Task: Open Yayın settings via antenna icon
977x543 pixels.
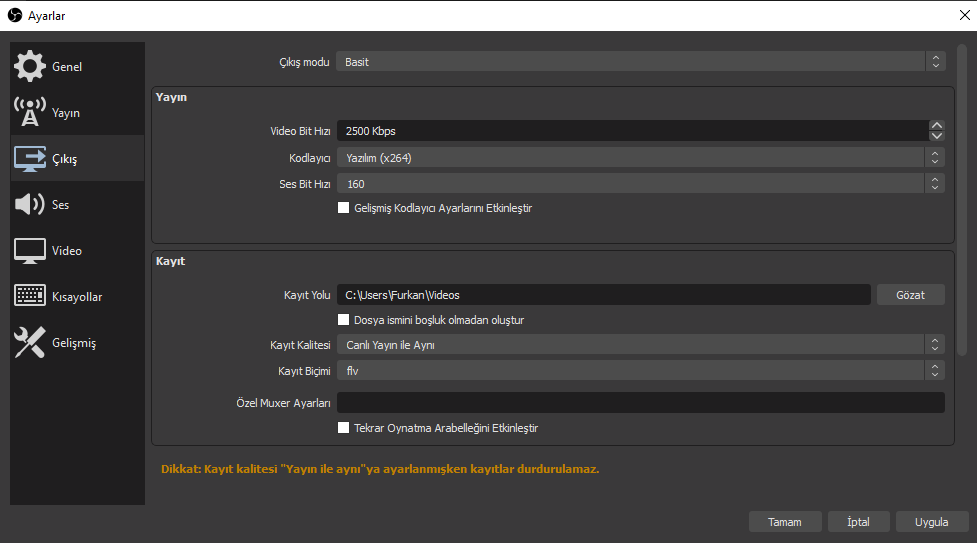Action: [x=29, y=112]
